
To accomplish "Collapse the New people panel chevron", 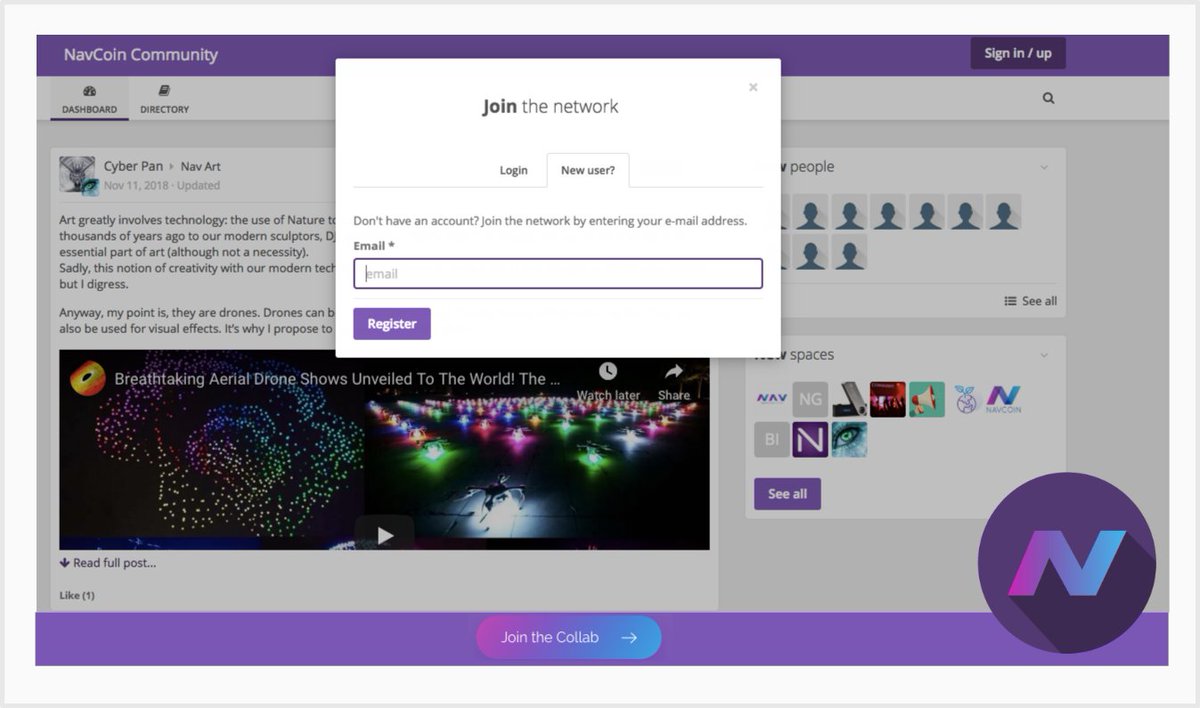I will (x=1044, y=167).
